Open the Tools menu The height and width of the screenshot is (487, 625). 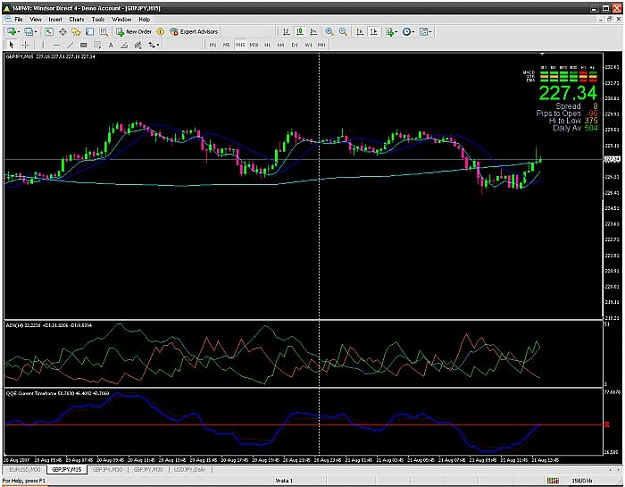click(98, 19)
